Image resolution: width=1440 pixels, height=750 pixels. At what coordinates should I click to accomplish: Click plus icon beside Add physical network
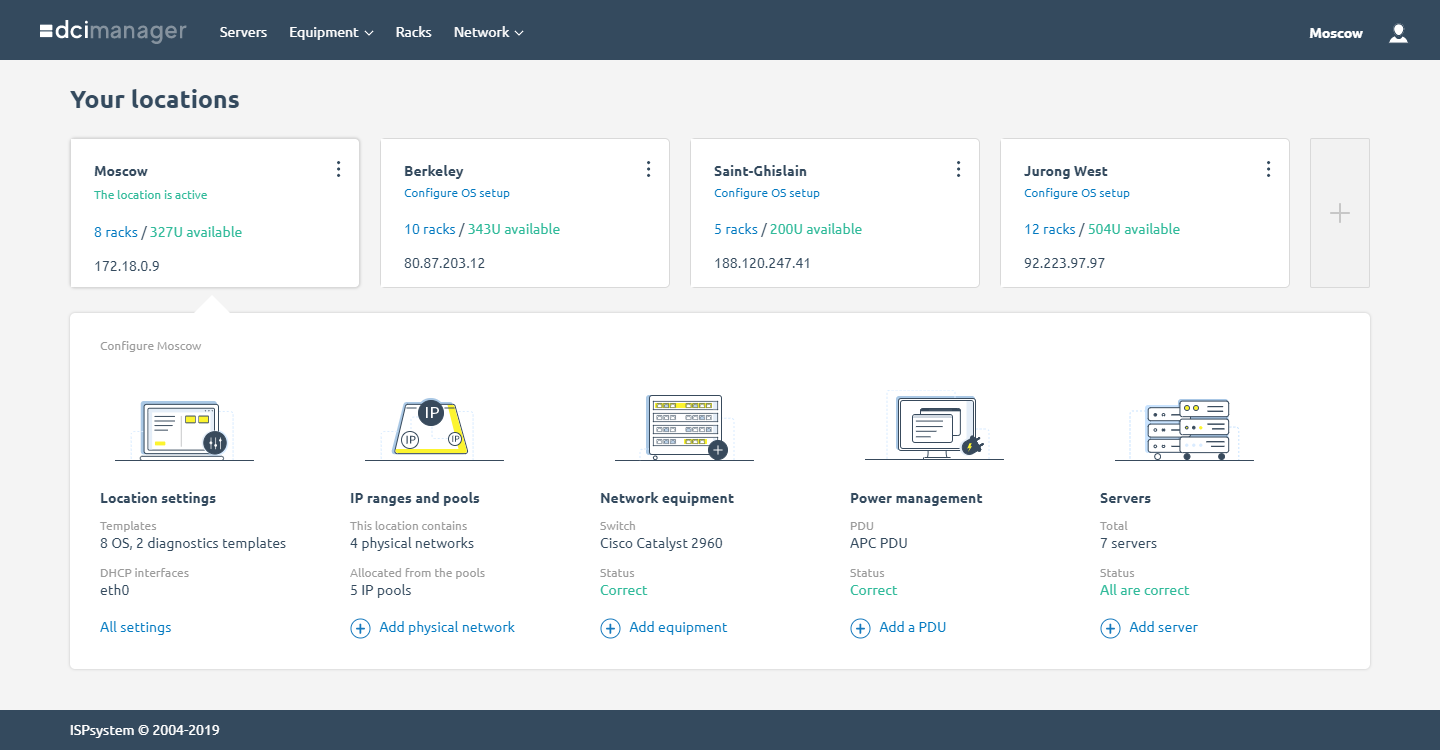tap(360, 628)
